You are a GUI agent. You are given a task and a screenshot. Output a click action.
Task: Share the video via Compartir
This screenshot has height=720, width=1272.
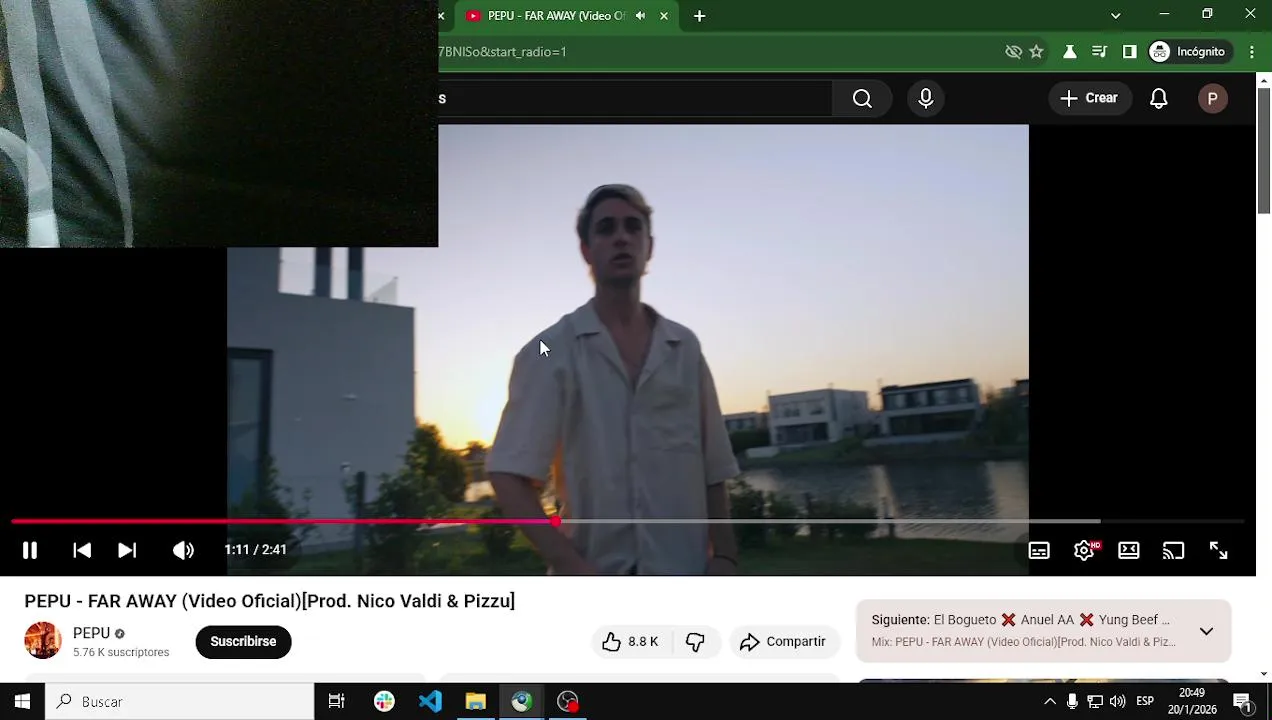784,642
